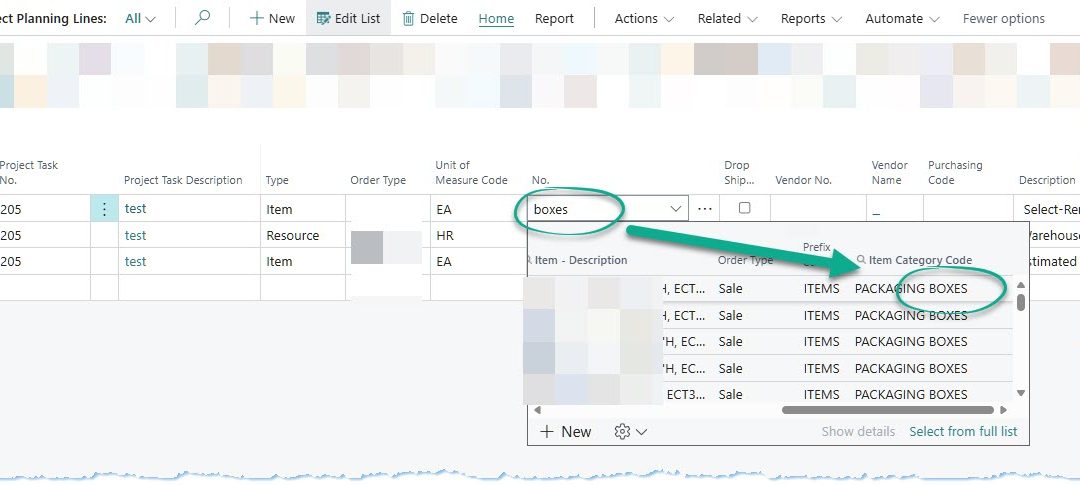Screen dimensions: 1080x485
Task: Click the New plus action
Action: pos(271,19)
